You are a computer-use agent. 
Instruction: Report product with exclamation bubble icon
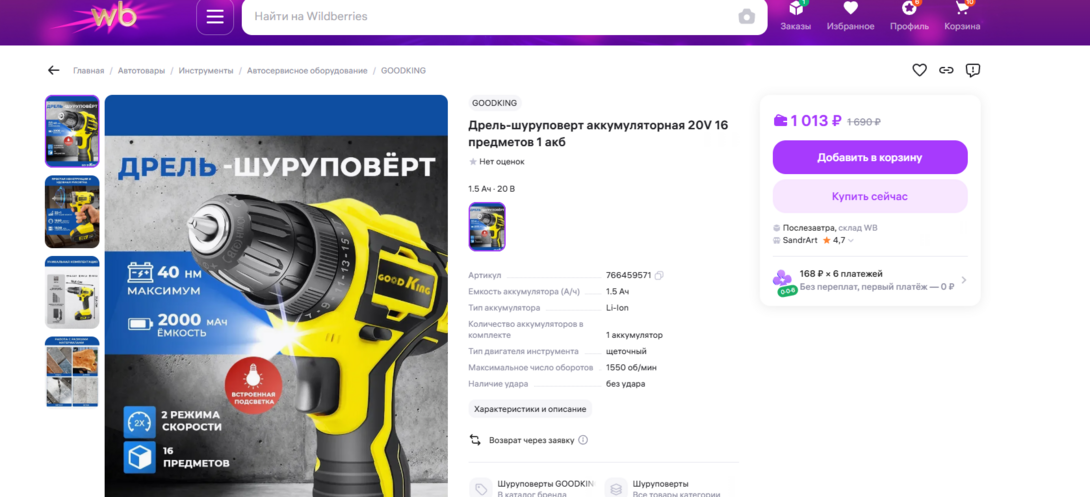click(973, 70)
